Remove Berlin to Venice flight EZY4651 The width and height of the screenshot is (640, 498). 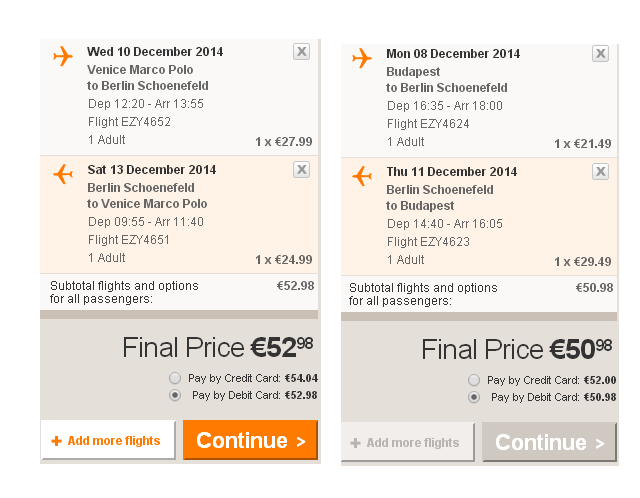pyautogui.click(x=301, y=170)
